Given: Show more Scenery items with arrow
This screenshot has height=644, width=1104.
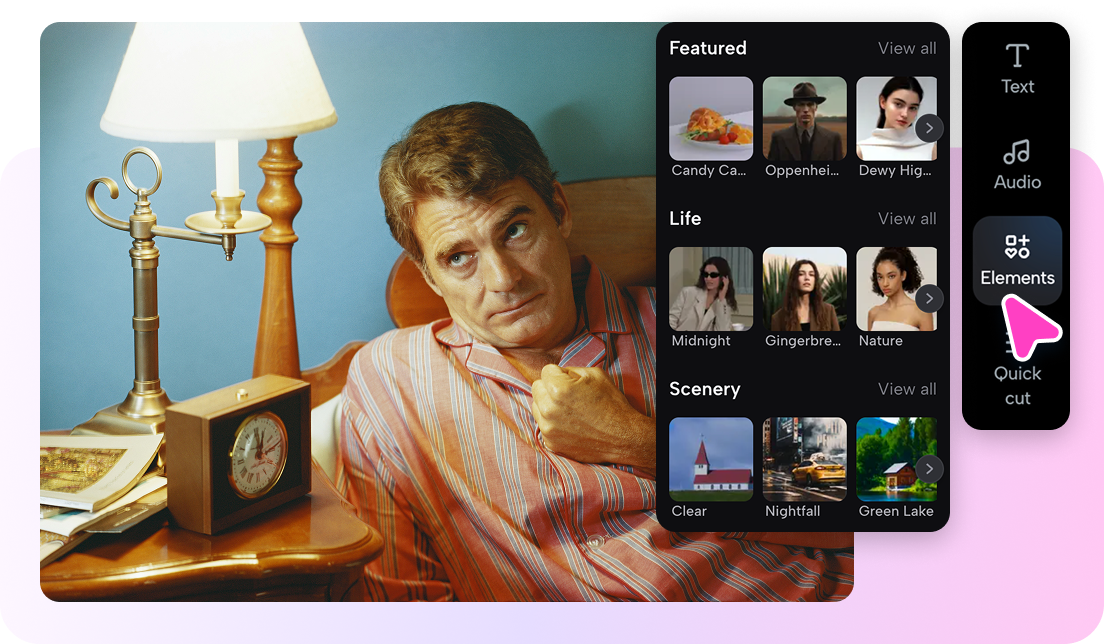Looking at the screenshot, I should click(x=929, y=469).
